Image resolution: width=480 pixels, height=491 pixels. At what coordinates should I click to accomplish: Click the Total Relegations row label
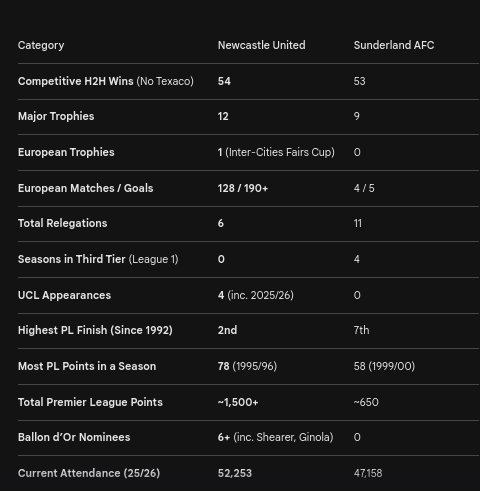click(63, 223)
